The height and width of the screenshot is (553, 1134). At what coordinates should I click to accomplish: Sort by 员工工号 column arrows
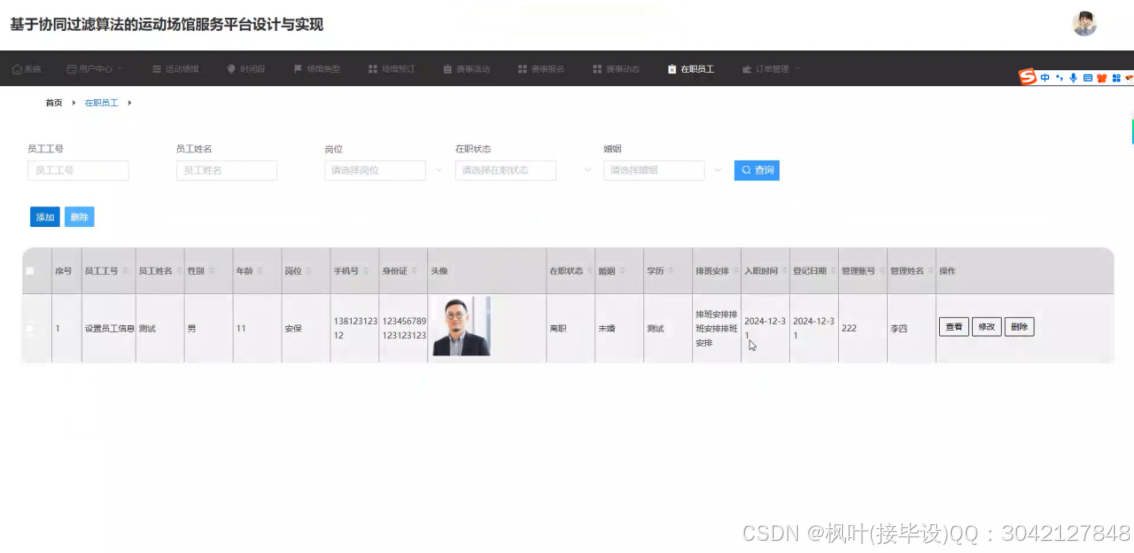[x=126, y=271]
